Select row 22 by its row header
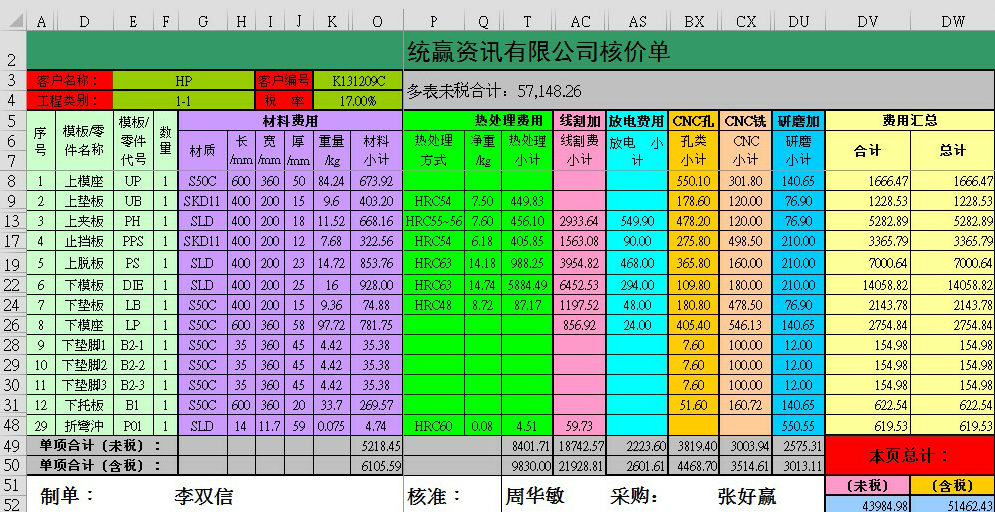This screenshot has width=995, height=512. pyautogui.click(x=13, y=285)
